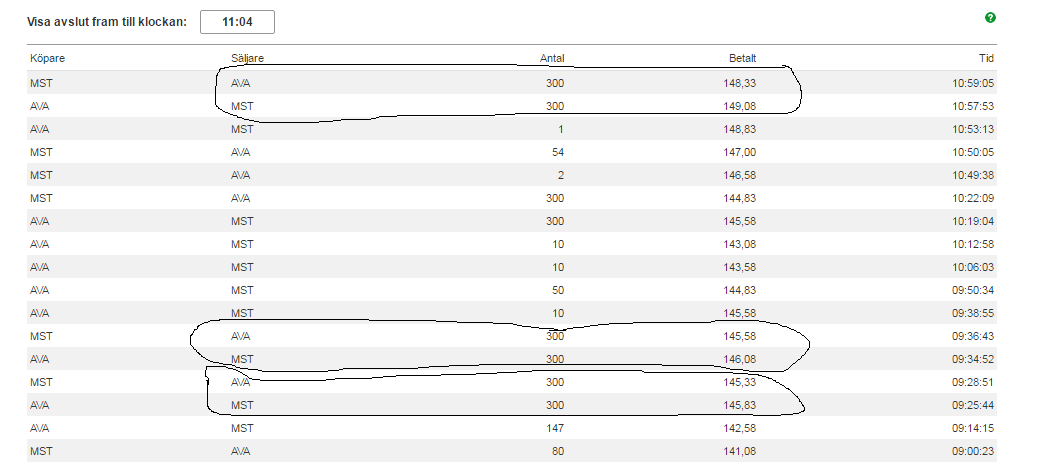Viewport: 1044px width, 476px height.
Task: Click the Betalt column header
Action: 742,59
